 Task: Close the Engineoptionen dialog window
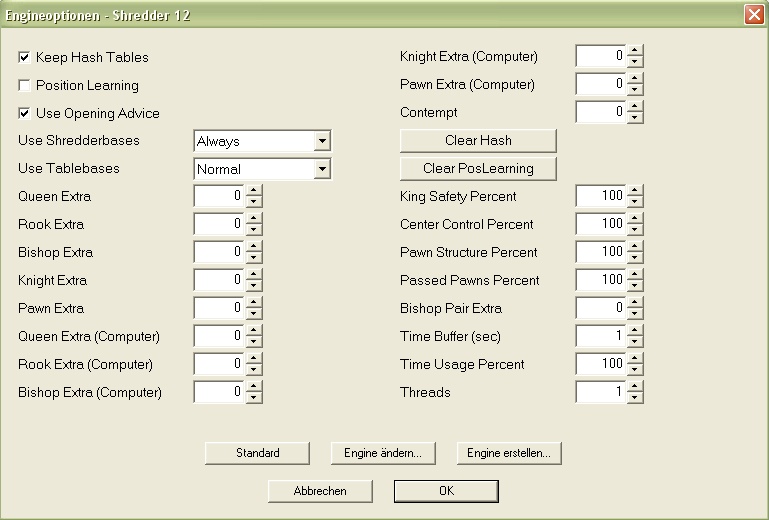(754, 15)
